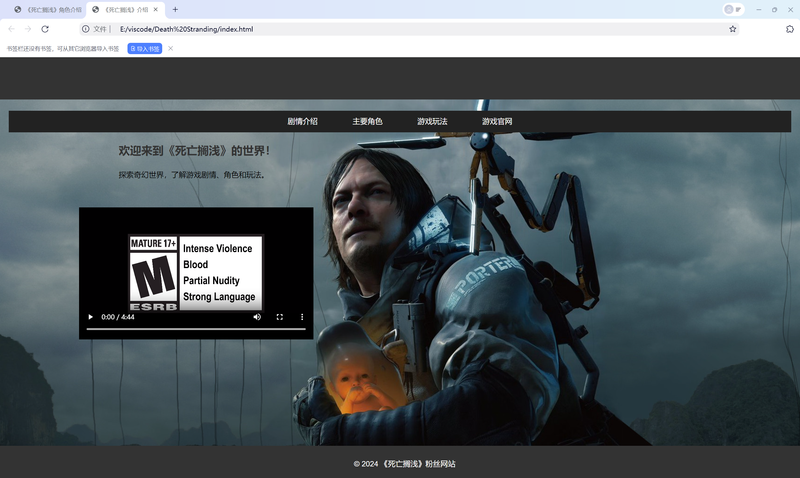Close the 《死亡搁浅》介绍 tab
This screenshot has width=800, height=478.
point(156,9)
